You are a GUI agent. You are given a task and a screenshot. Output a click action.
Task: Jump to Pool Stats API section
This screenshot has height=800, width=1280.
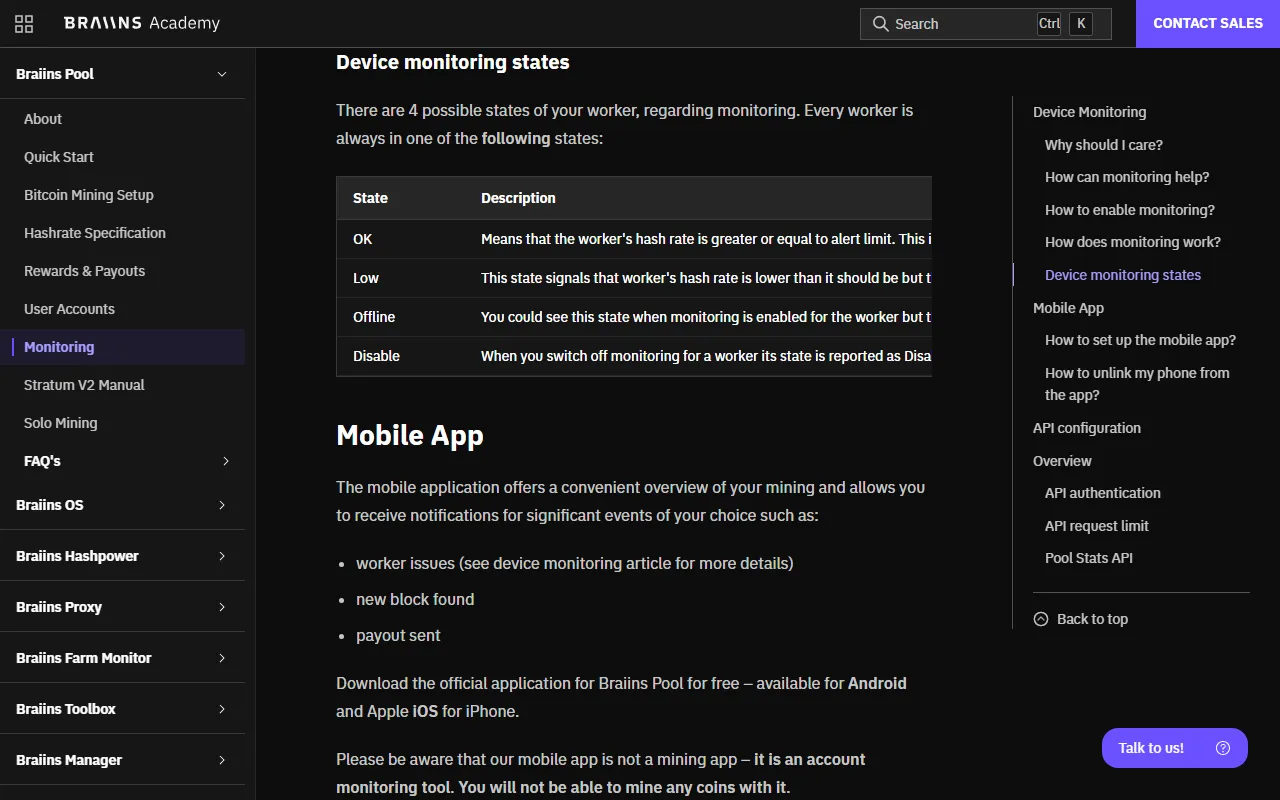point(1089,558)
